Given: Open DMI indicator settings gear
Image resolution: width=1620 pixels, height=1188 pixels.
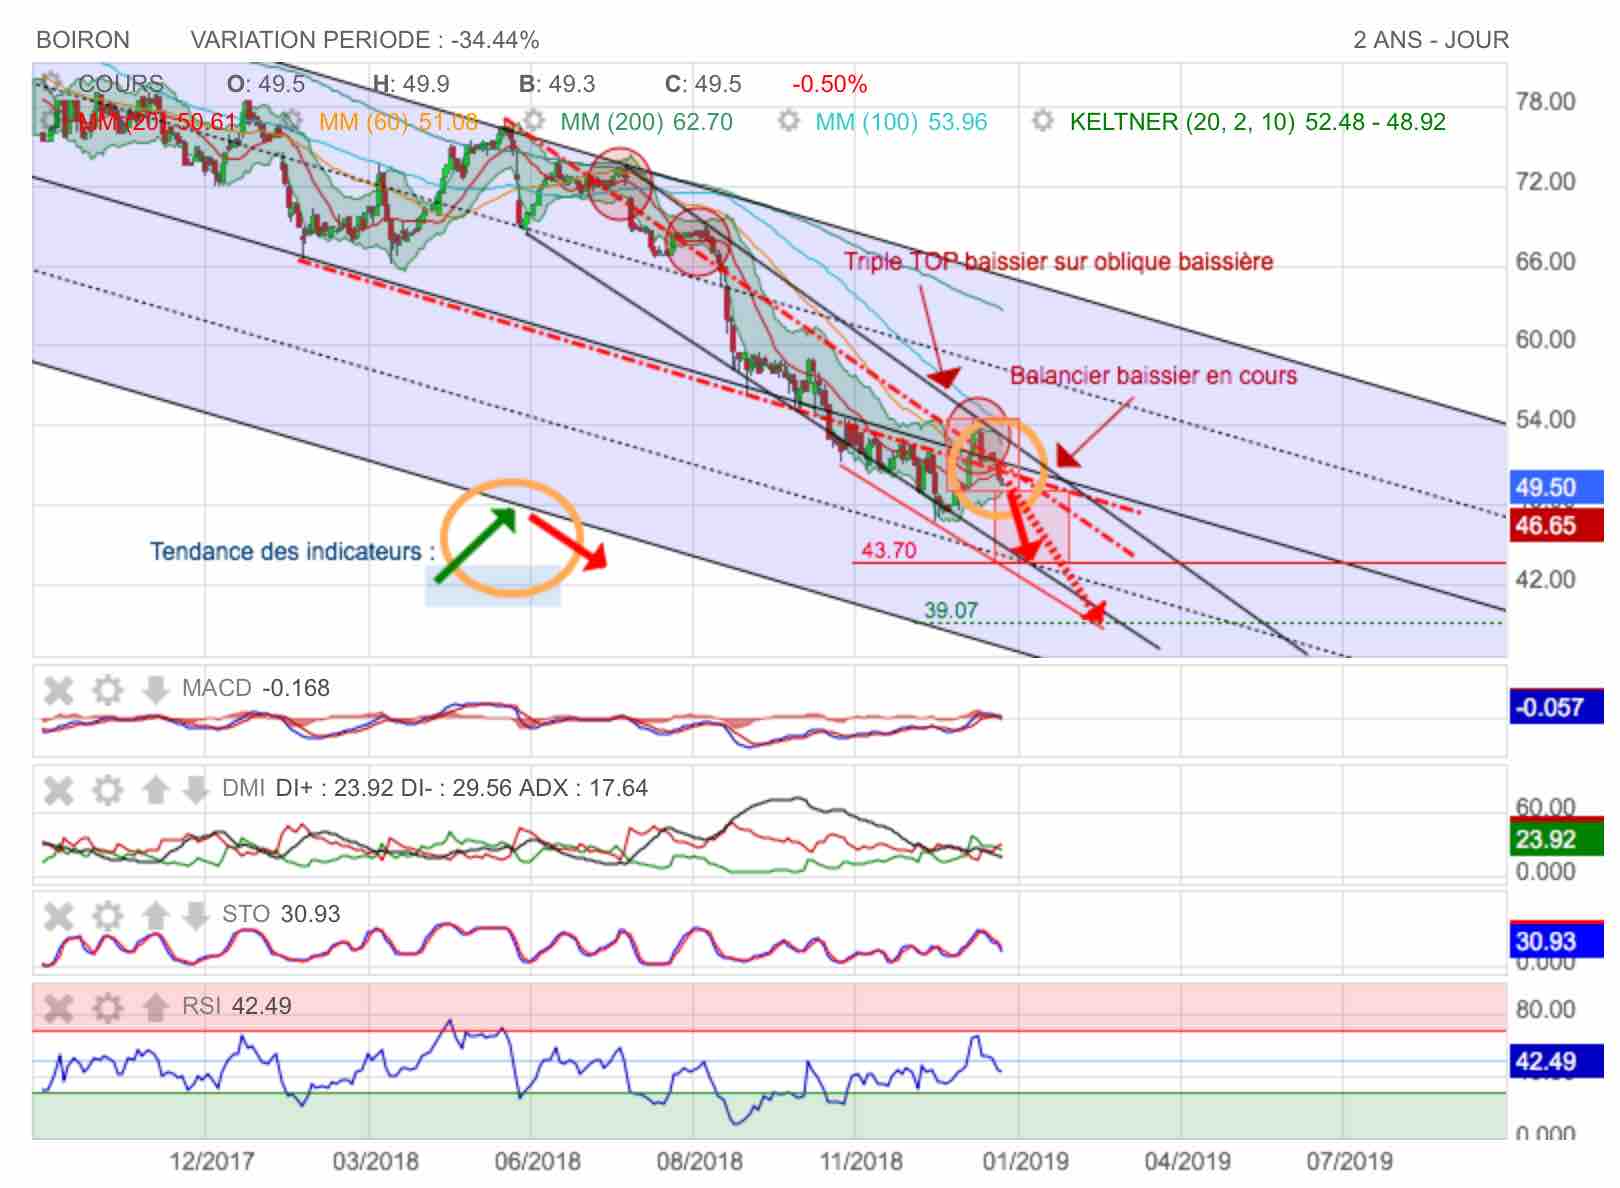Looking at the screenshot, I should pos(107,789).
